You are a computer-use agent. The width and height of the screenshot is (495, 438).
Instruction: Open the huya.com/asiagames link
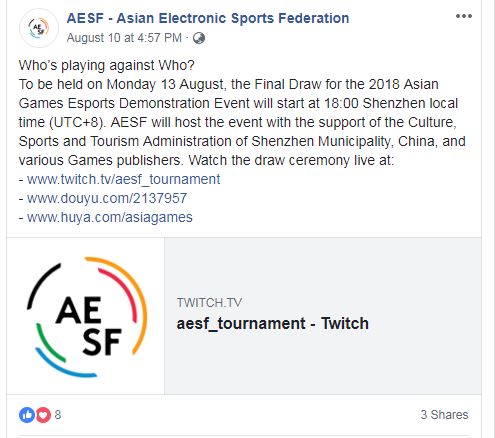point(110,217)
